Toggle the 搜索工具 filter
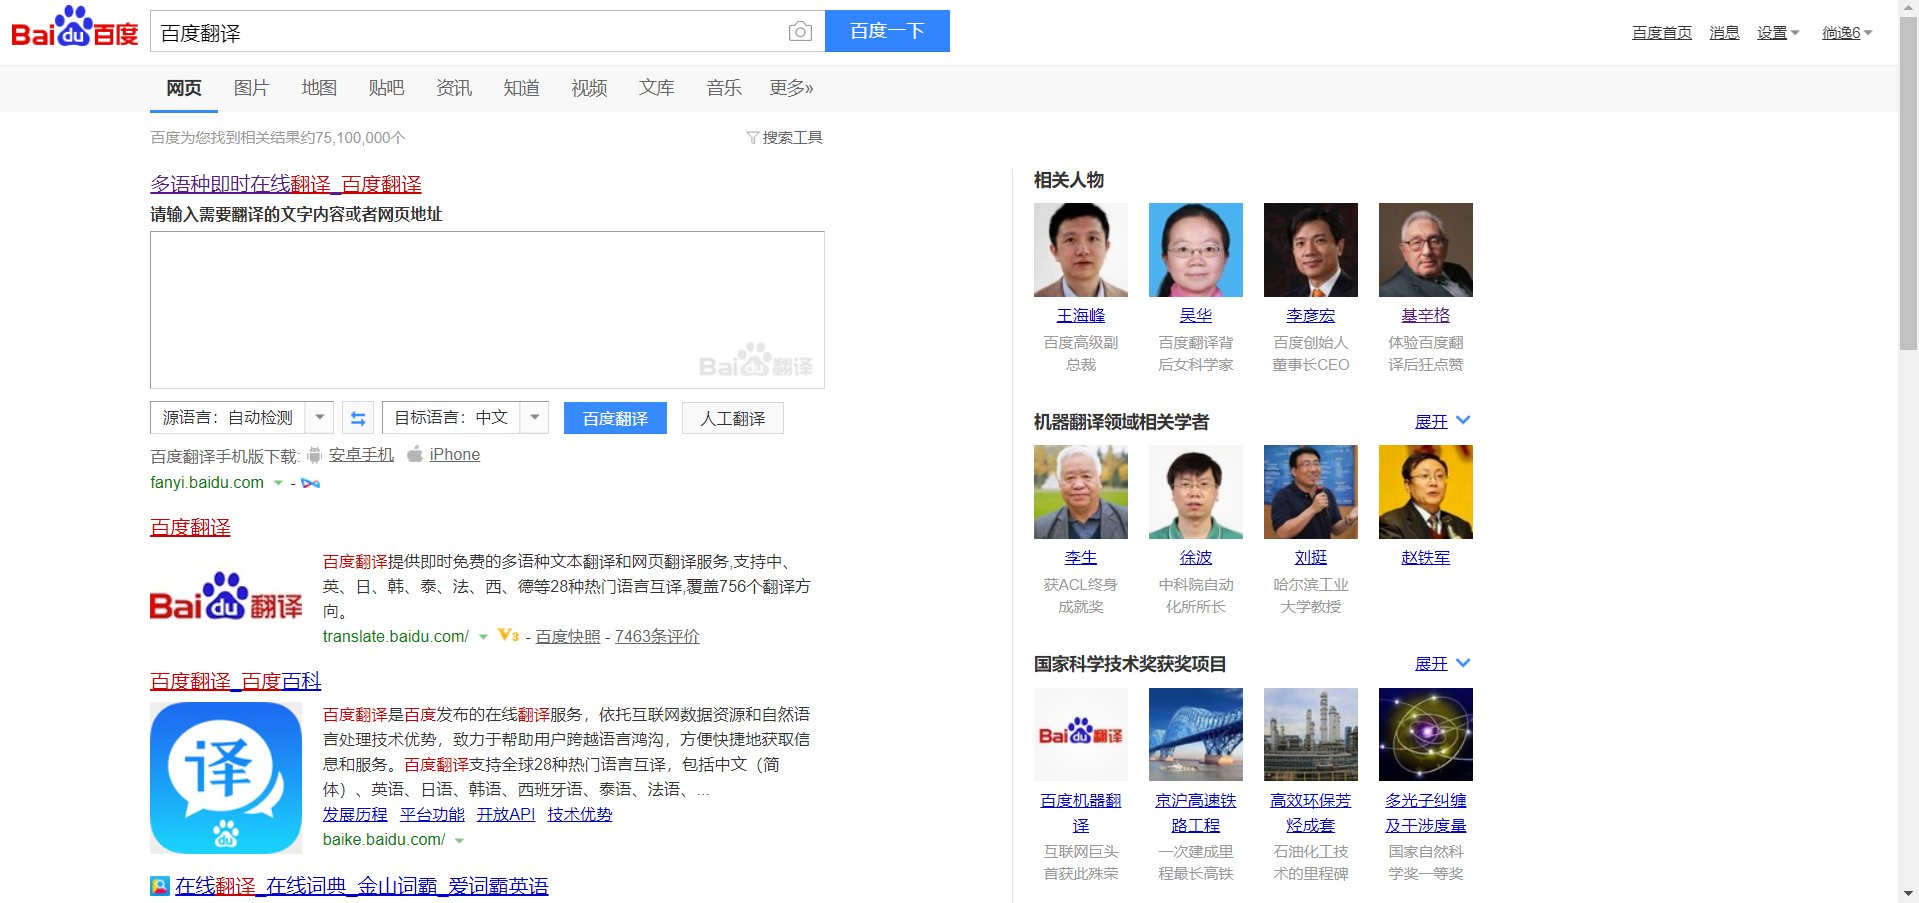Viewport: 1919px width, 903px height. (x=784, y=137)
